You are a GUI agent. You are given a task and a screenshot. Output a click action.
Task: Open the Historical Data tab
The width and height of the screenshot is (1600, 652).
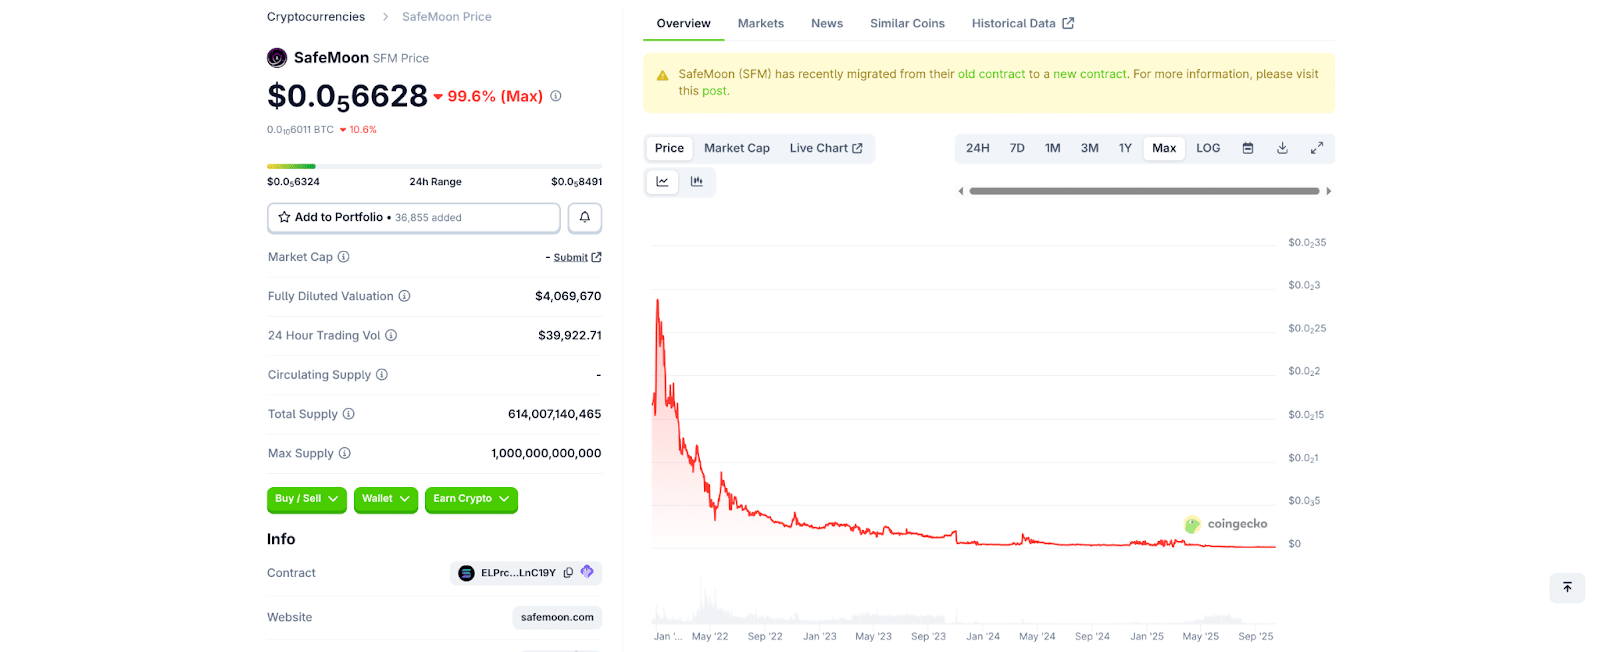point(1023,23)
